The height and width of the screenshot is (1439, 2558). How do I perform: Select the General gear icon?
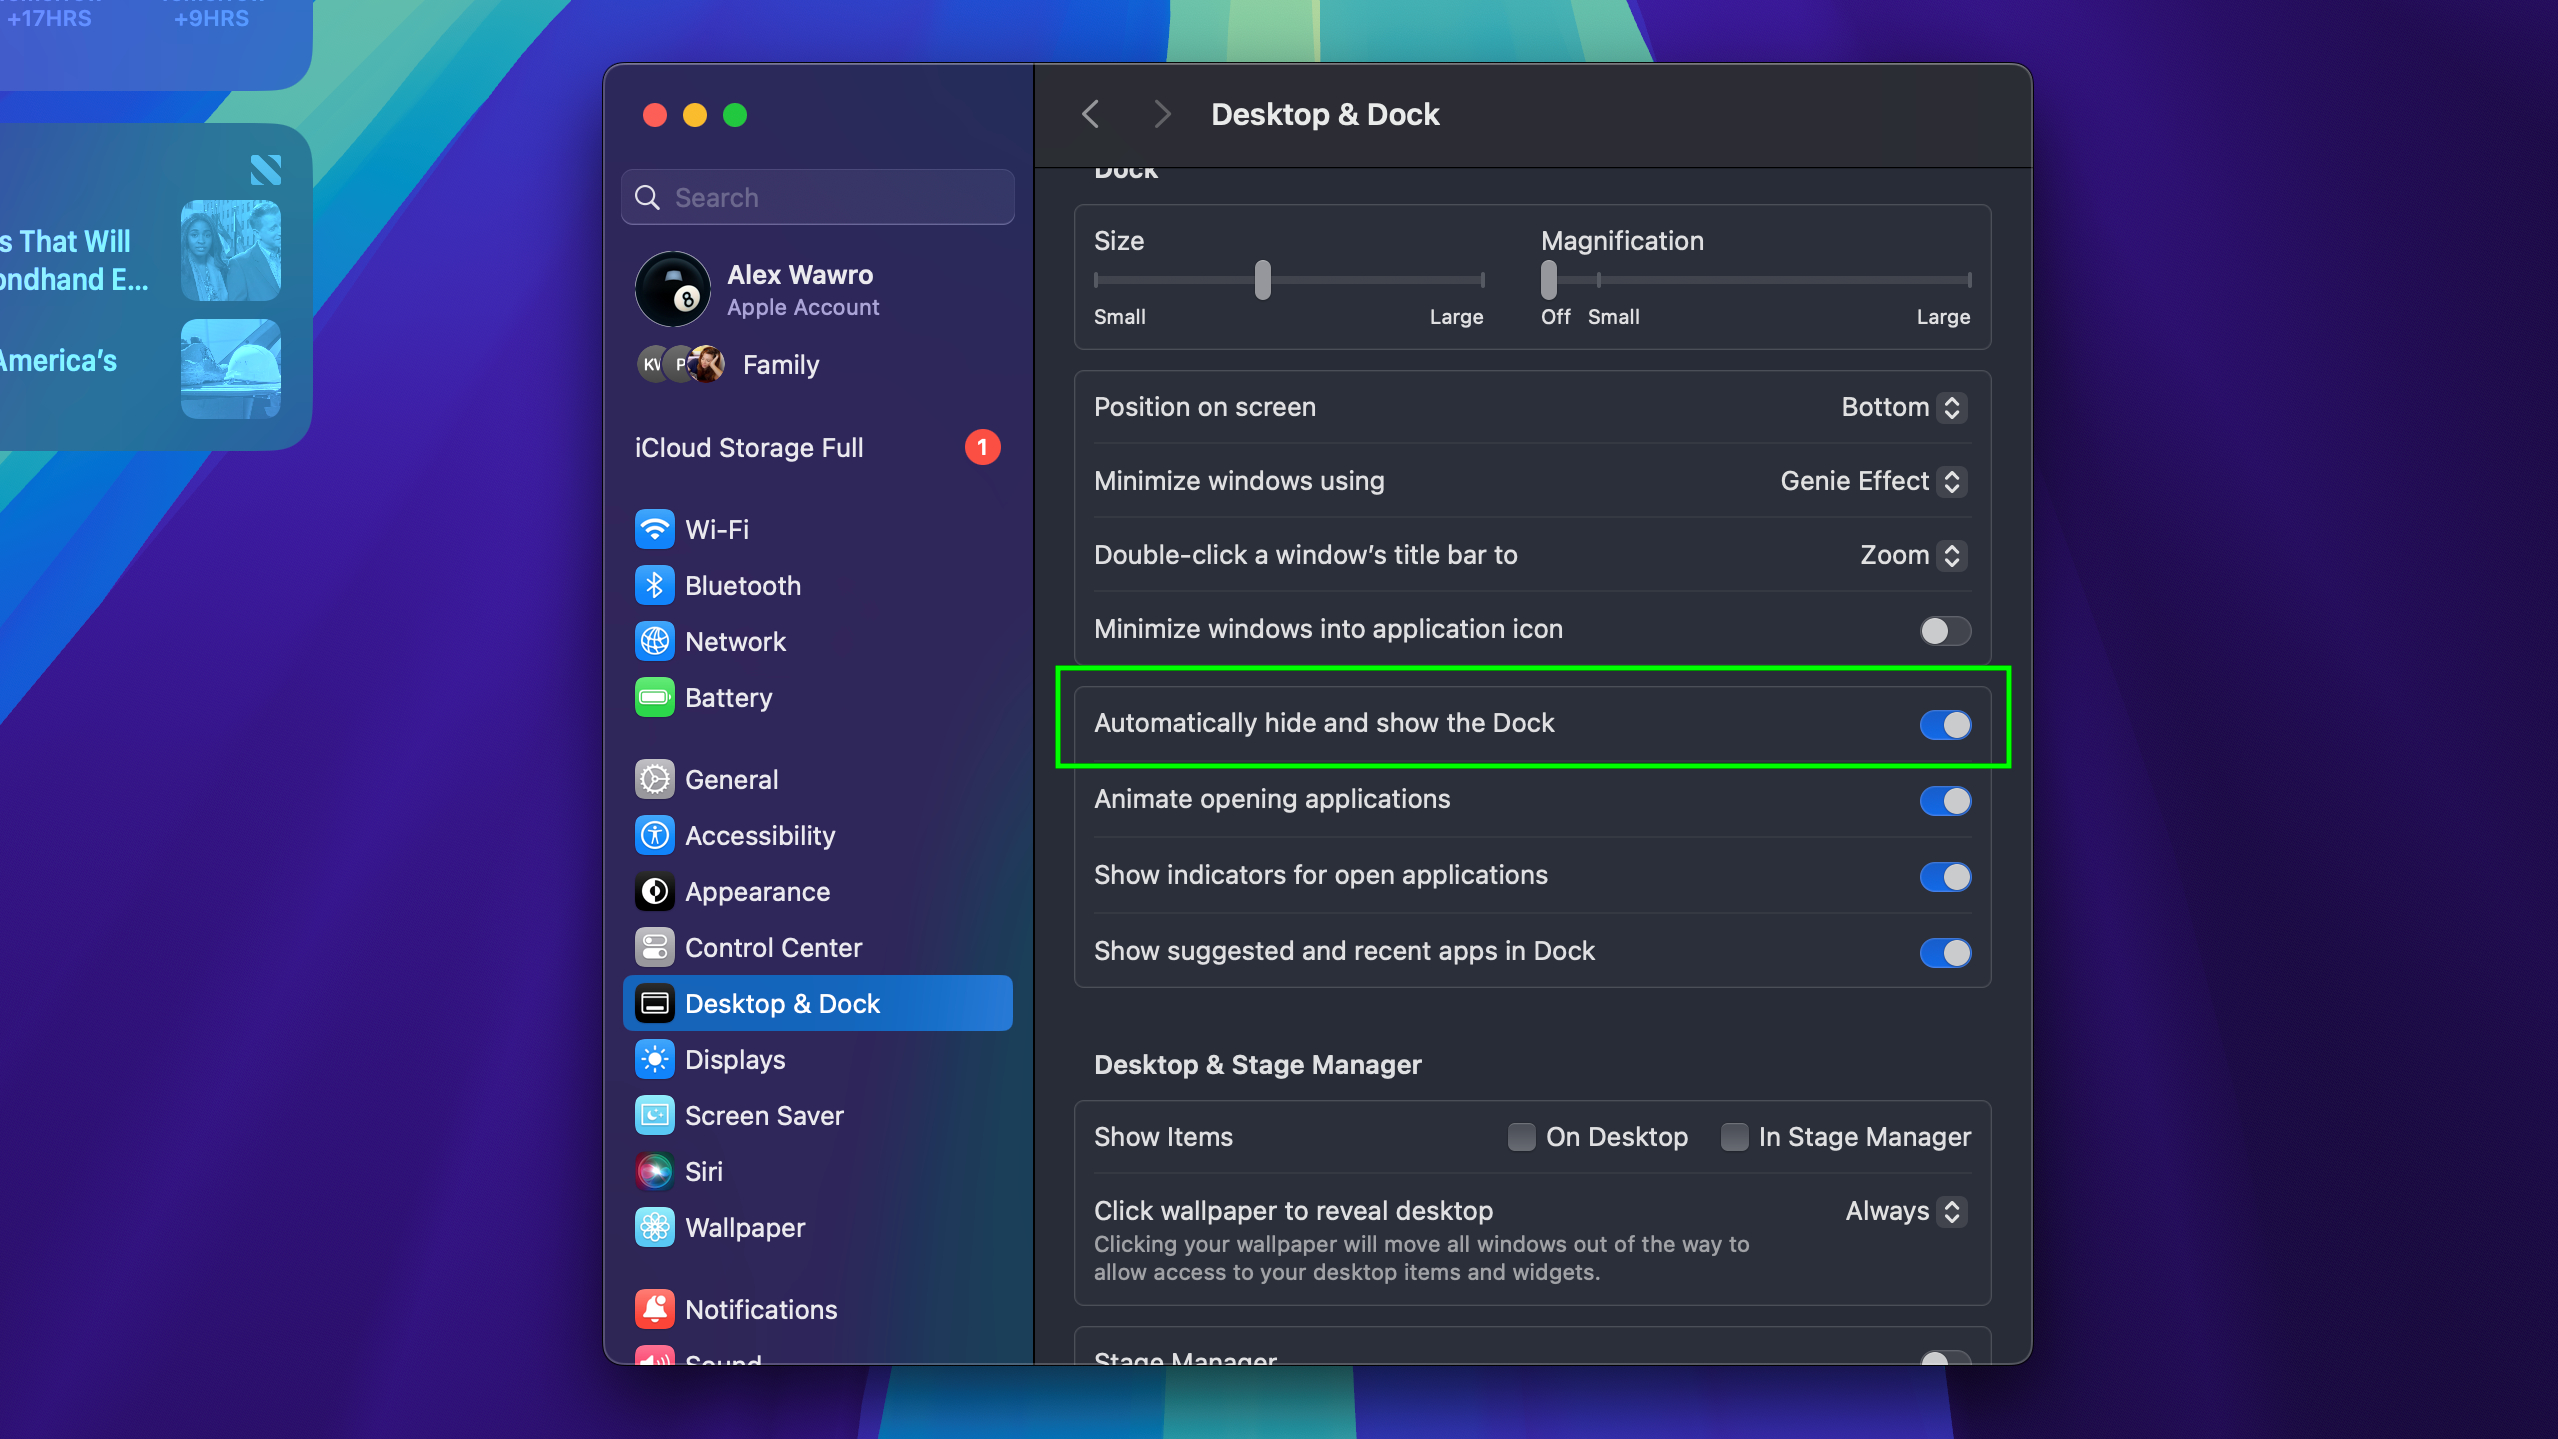tap(655, 780)
